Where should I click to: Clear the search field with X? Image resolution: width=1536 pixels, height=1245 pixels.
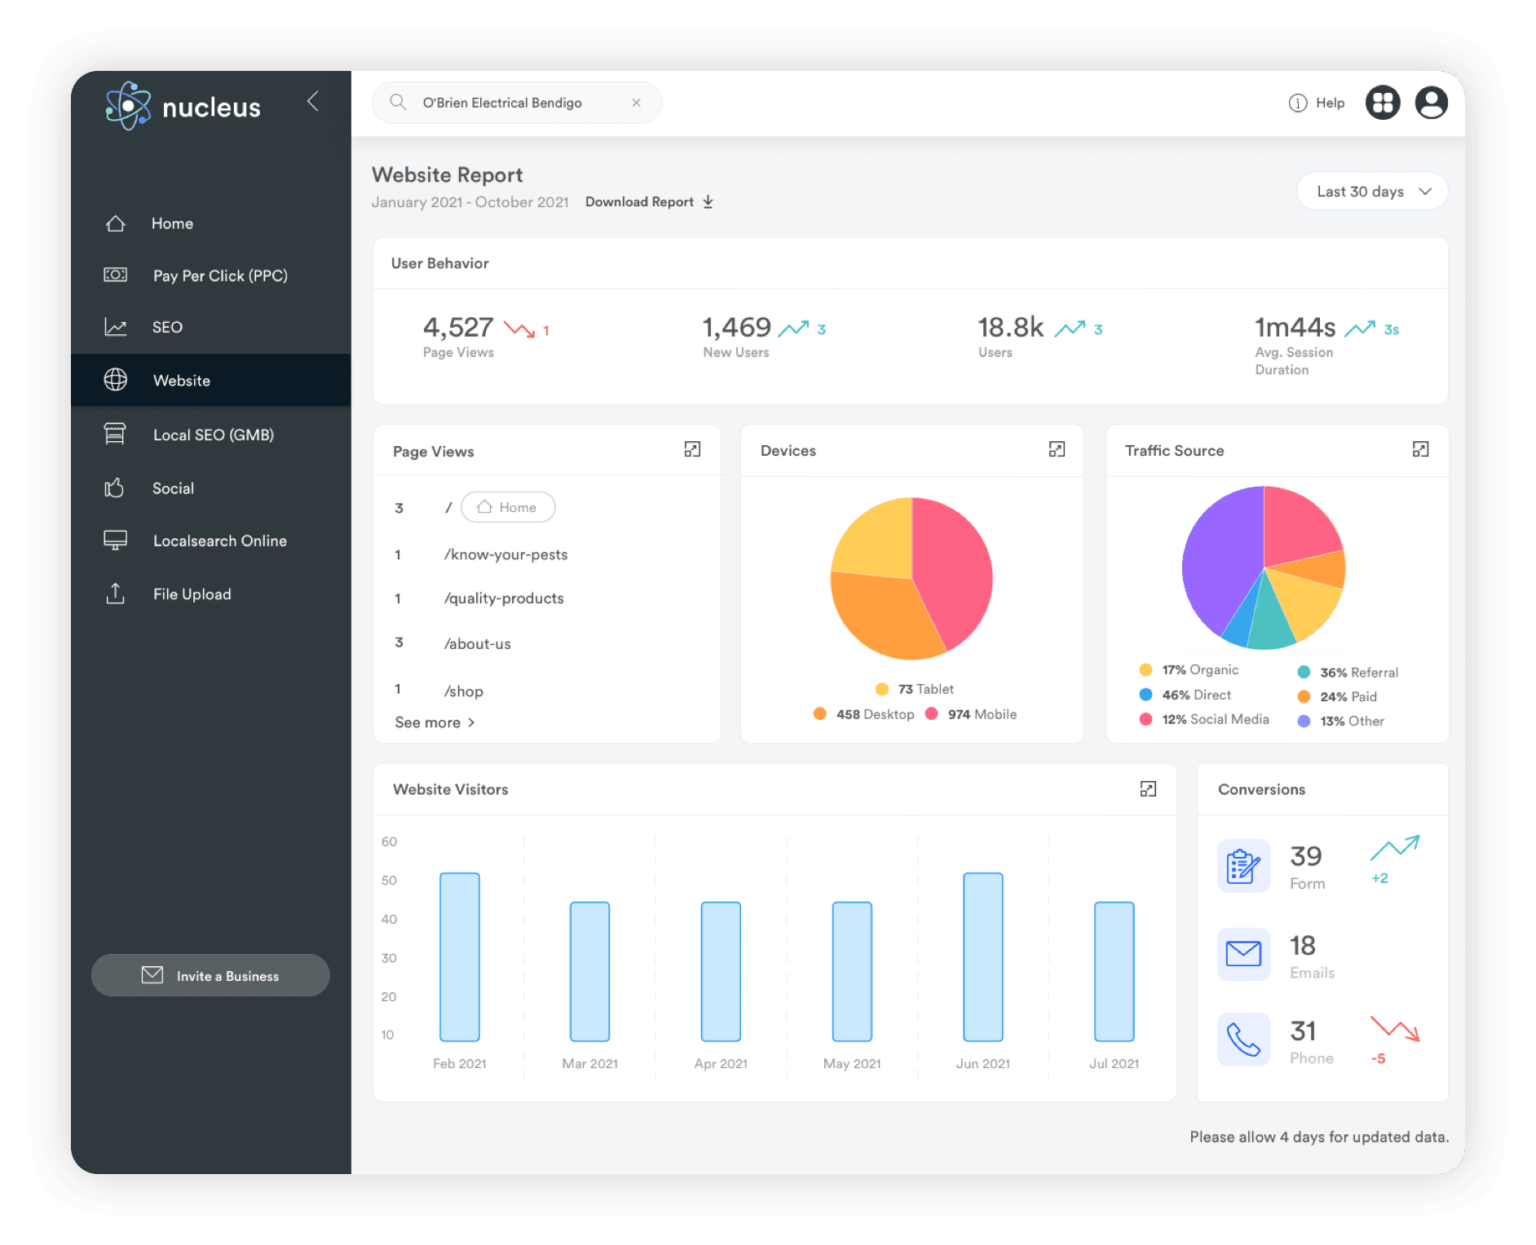[636, 102]
